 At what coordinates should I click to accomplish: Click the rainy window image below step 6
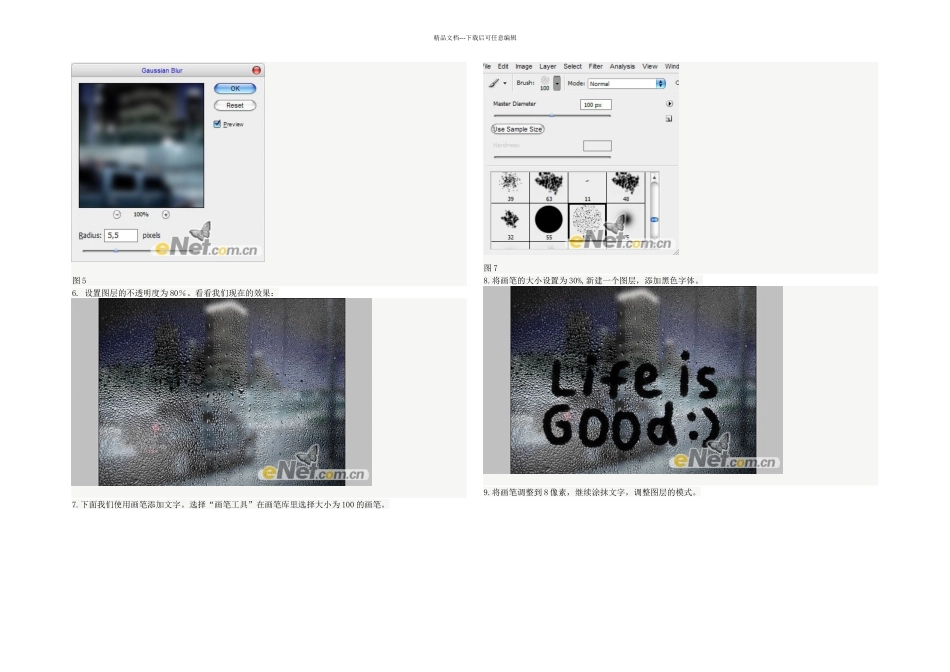point(222,391)
